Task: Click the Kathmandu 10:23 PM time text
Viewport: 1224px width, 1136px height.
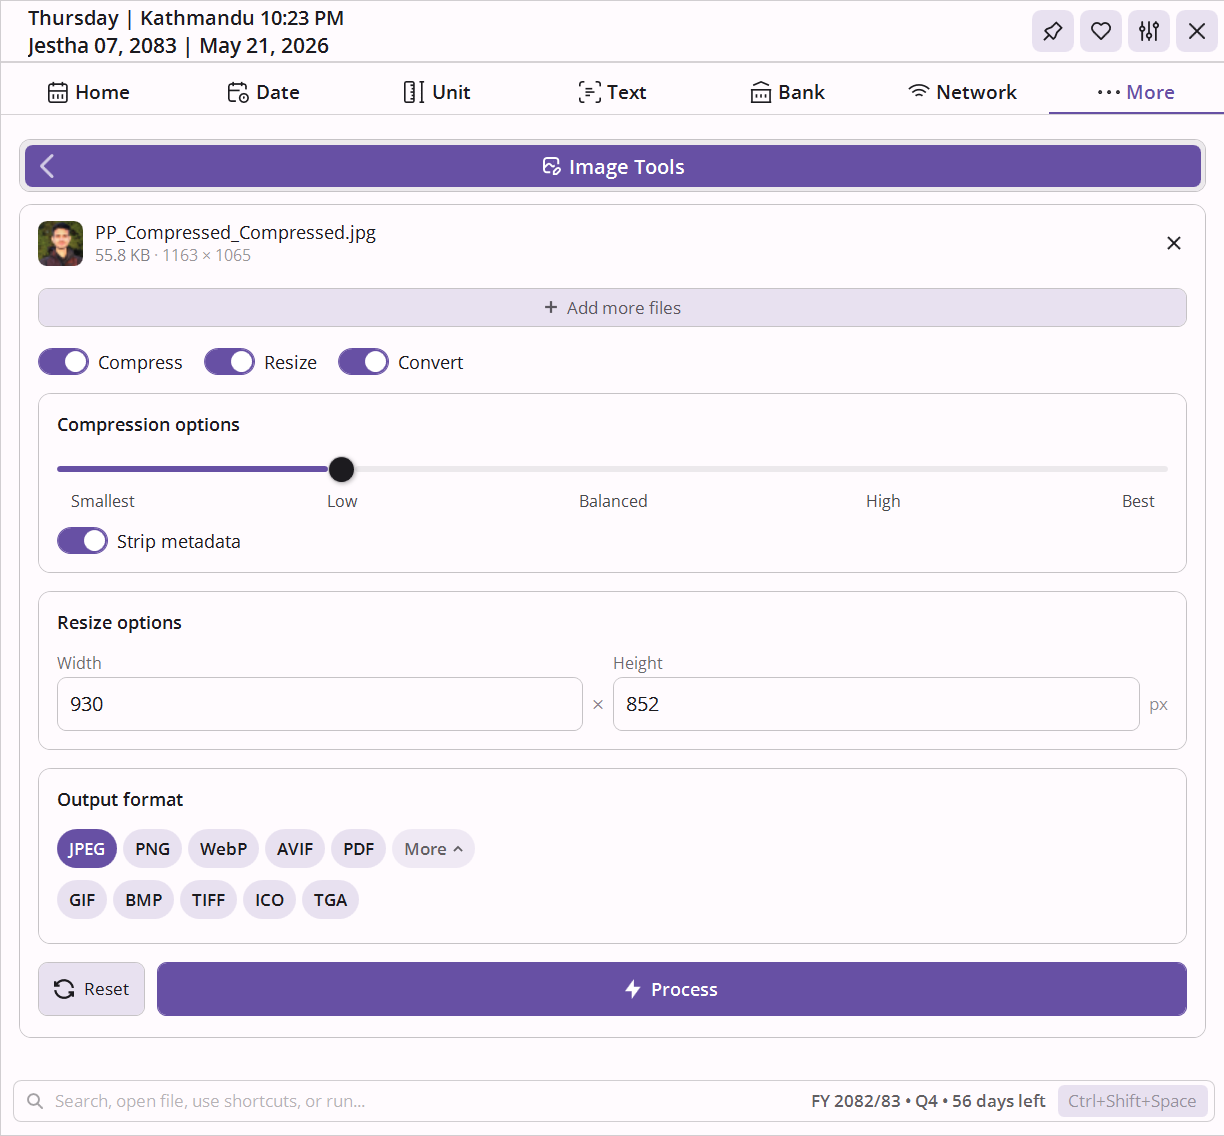Action: click(242, 18)
